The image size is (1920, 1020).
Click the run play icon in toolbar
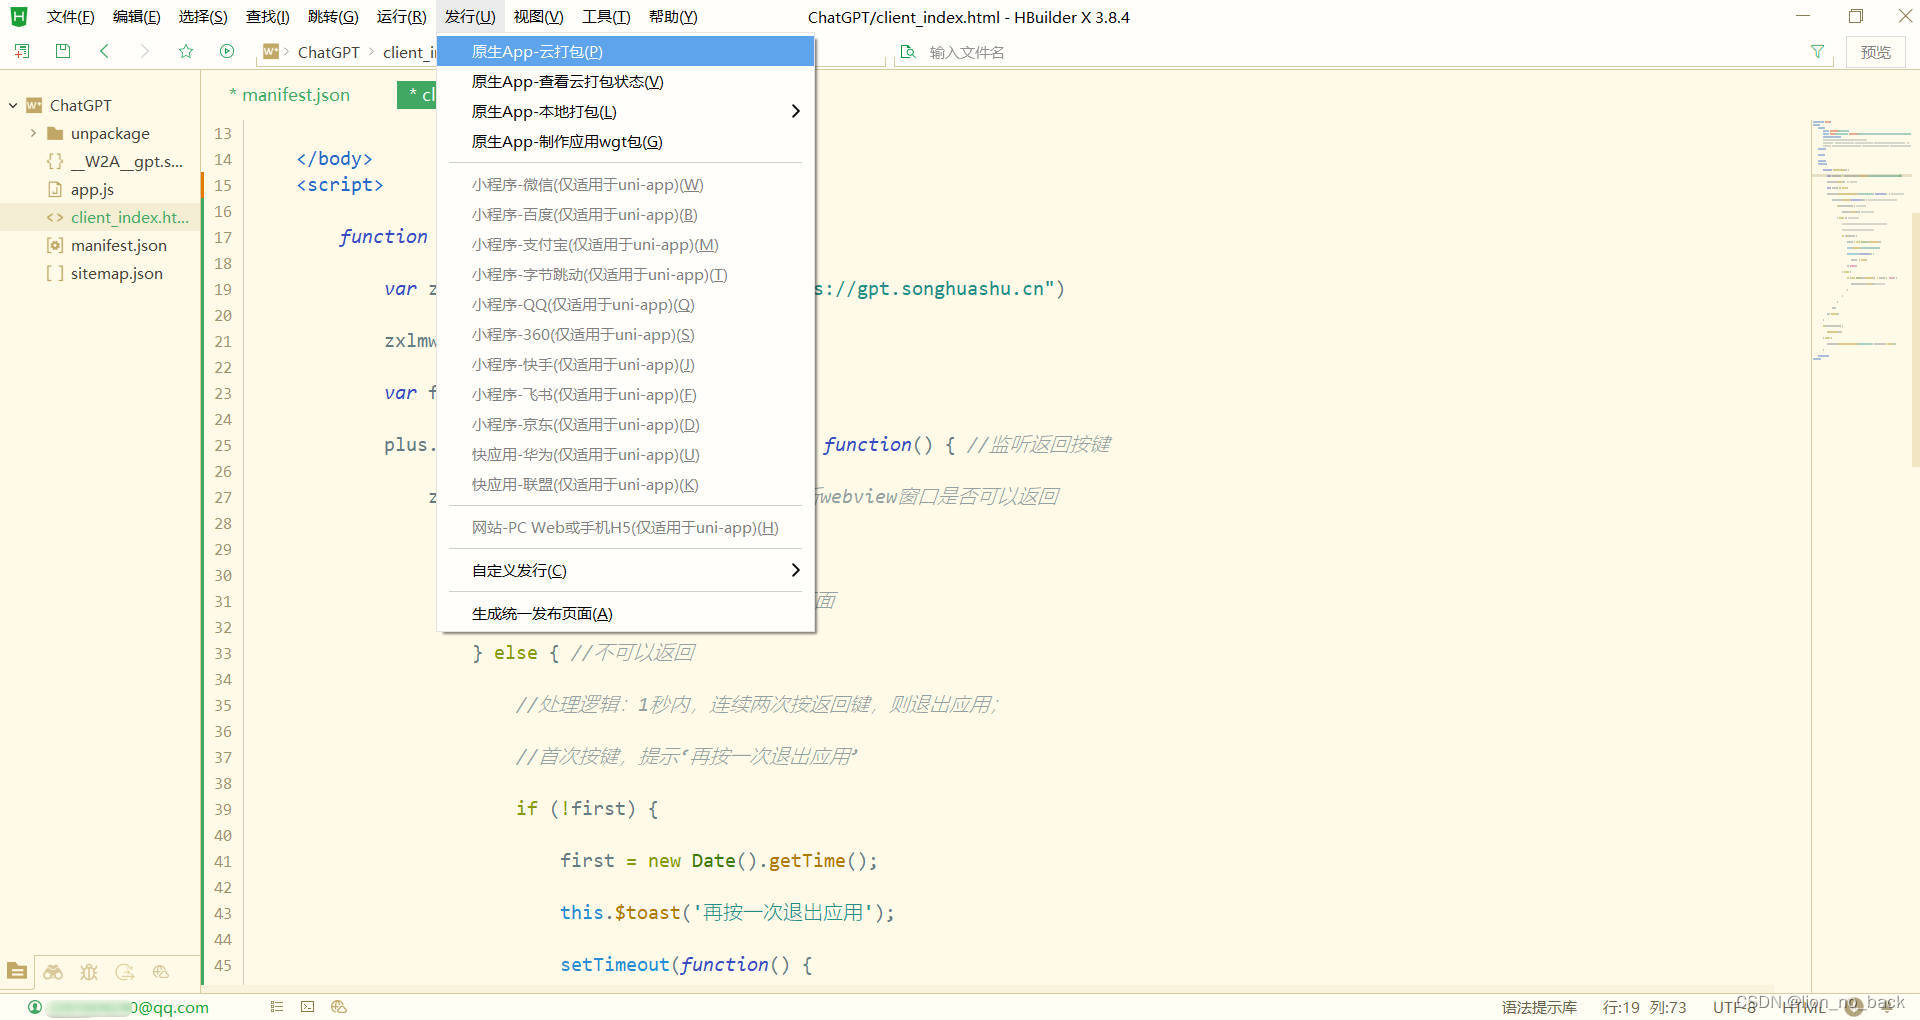coord(227,51)
